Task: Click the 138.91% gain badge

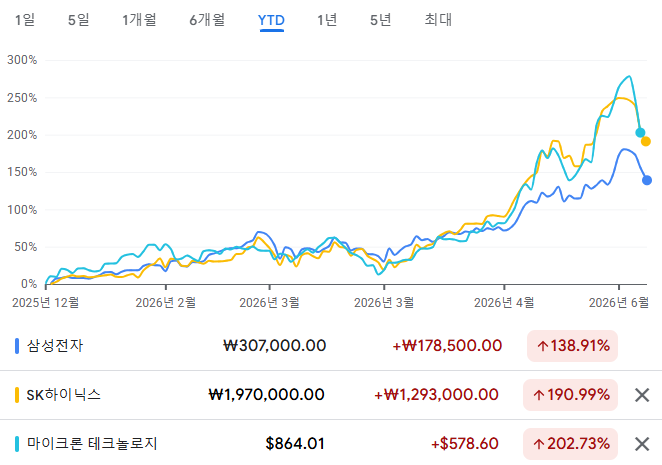Action: [572, 346]
